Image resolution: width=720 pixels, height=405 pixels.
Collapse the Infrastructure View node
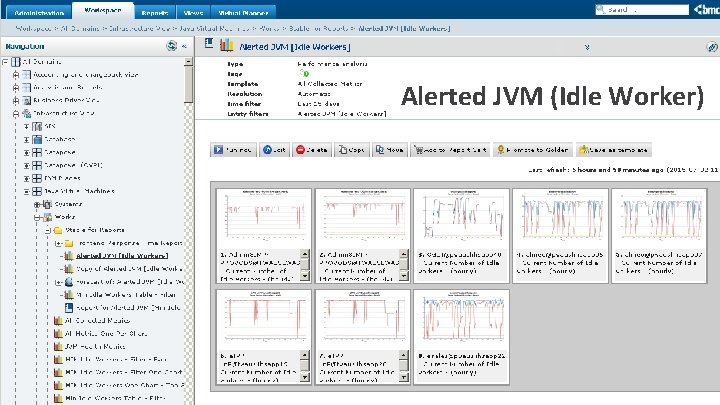coord(16,113)
